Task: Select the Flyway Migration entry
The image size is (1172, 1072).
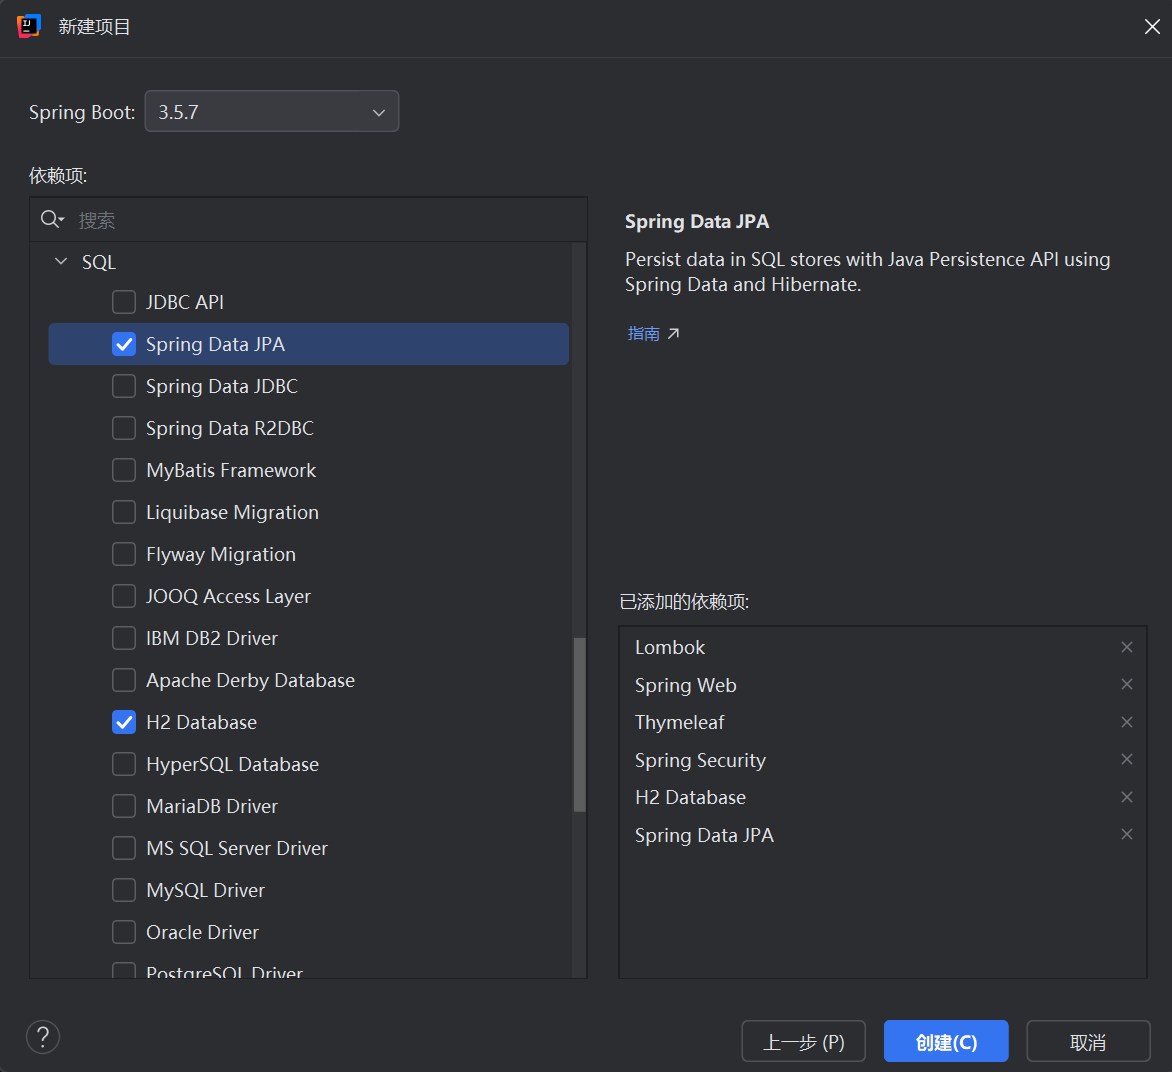Action: [221, 554]
